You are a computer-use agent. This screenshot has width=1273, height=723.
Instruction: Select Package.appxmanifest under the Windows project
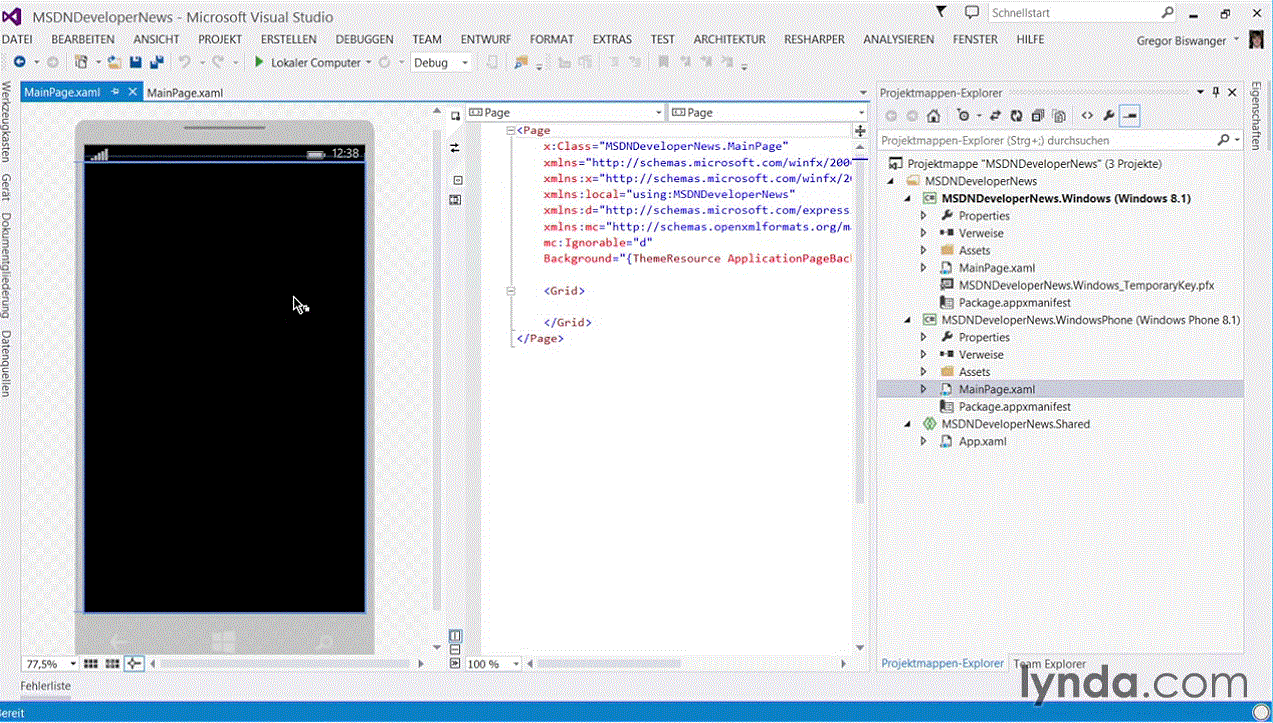click(1014, 302)
